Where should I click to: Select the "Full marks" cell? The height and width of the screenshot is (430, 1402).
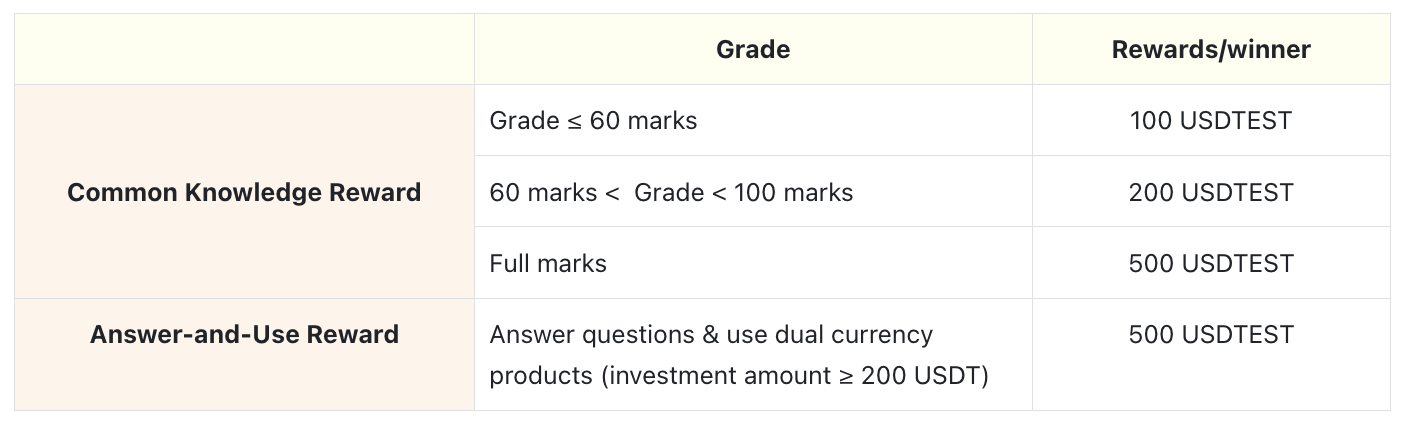point(548,263)
